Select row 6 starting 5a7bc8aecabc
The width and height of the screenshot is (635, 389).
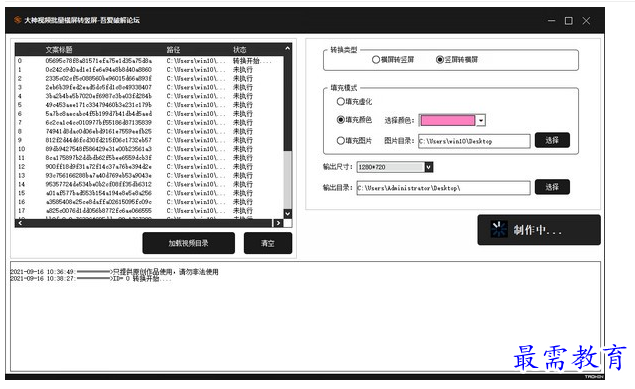pos(149,114)
